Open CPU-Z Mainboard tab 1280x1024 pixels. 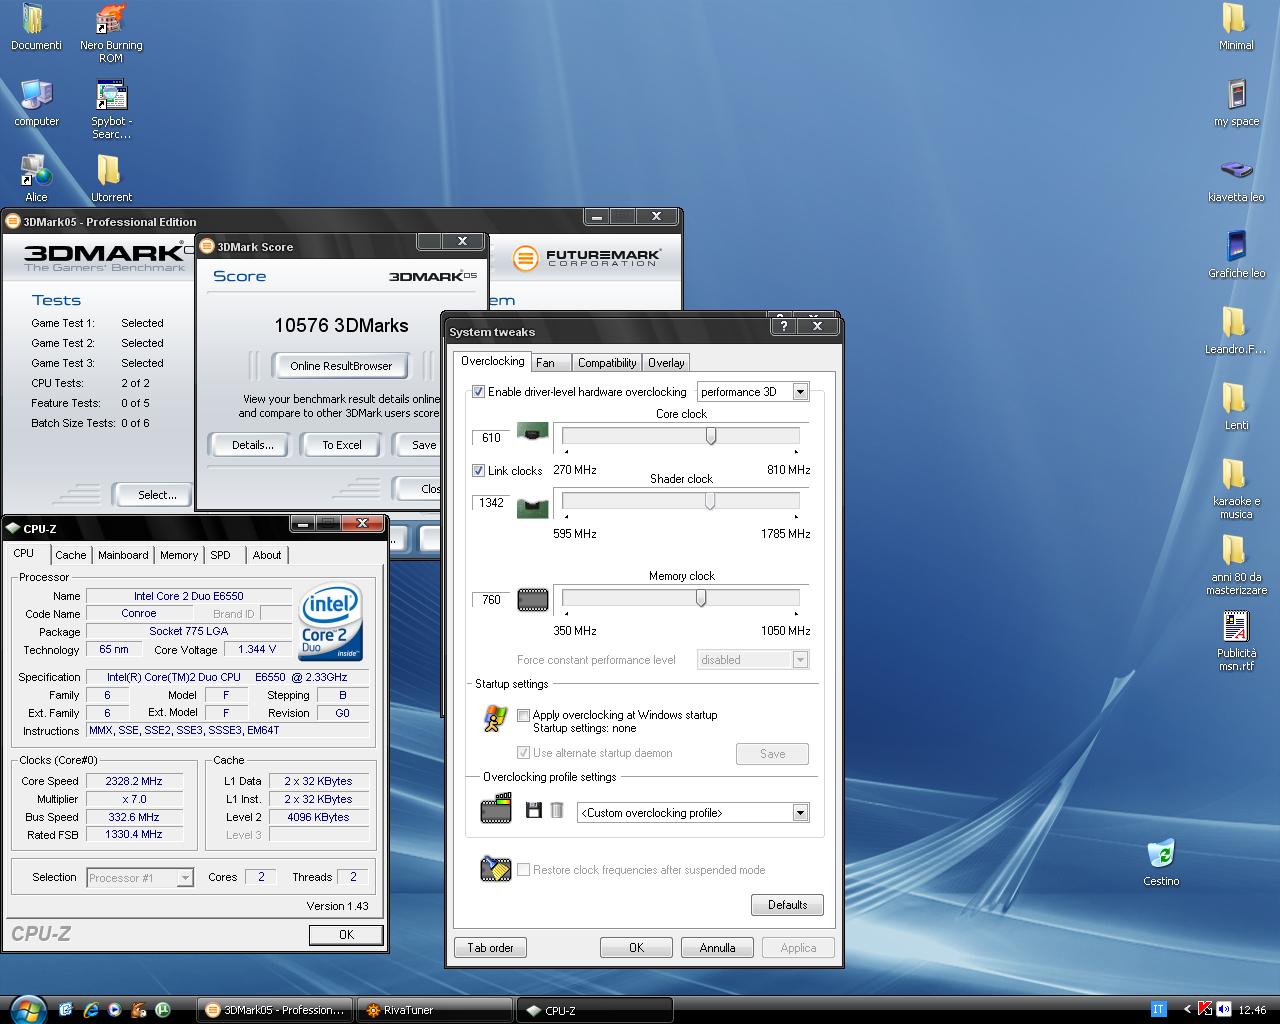tap(123, 555)
